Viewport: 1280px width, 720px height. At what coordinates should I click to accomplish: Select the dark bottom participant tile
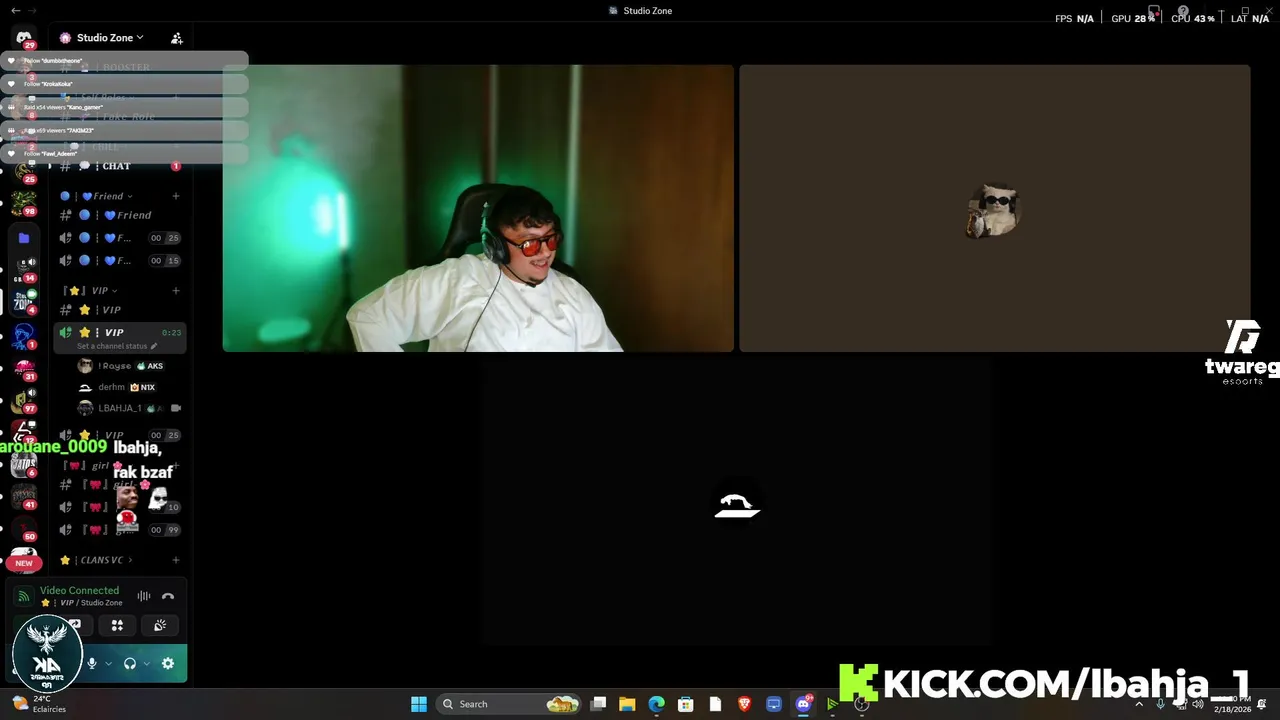click(x=737, y=503)
